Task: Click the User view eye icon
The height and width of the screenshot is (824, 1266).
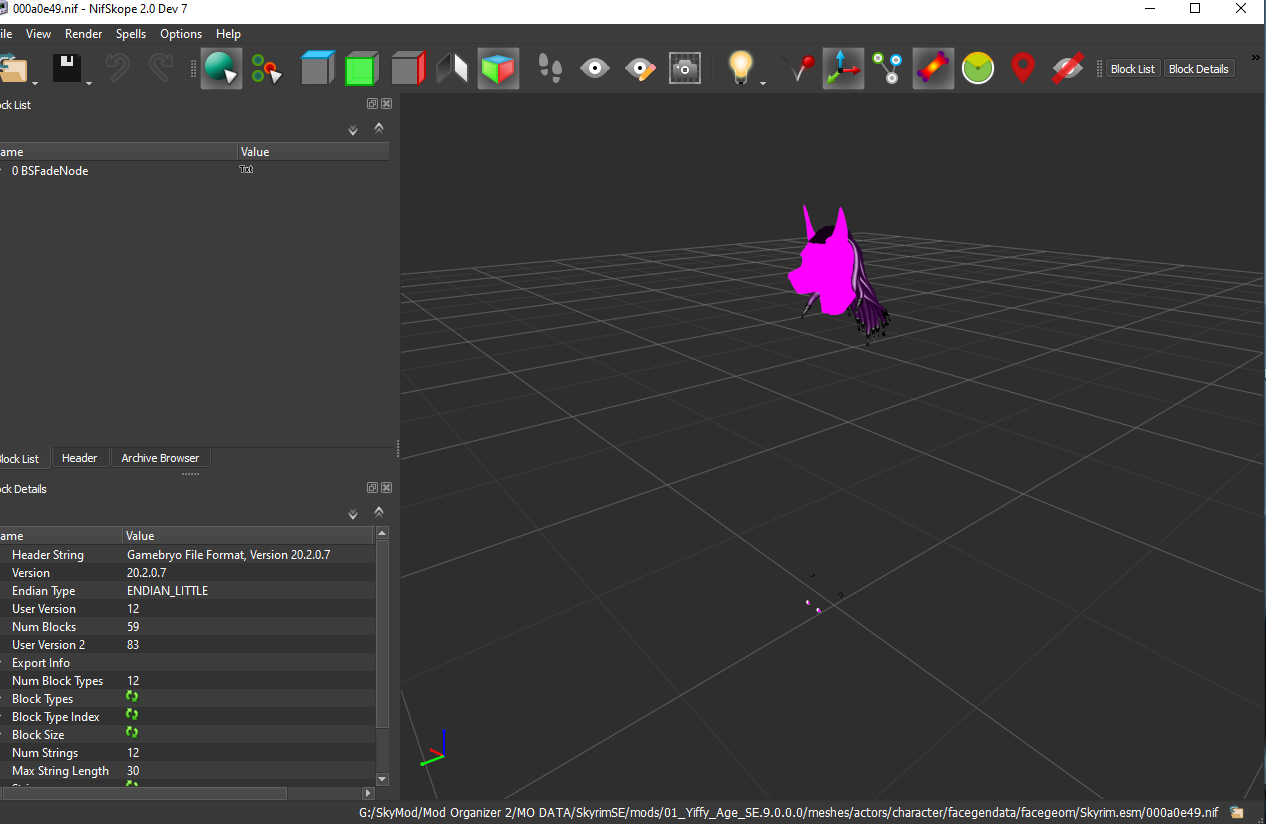Action: (x=595, y=68)
